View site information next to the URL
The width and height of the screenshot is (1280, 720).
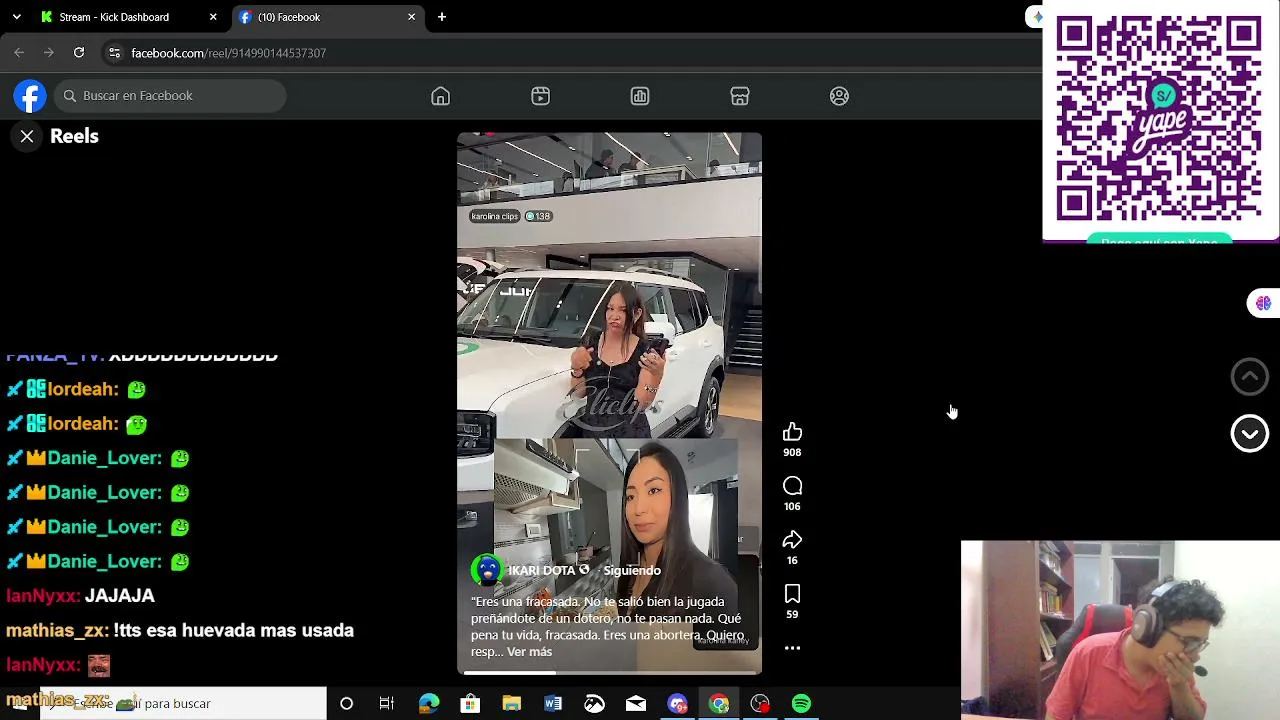point(114,53)
